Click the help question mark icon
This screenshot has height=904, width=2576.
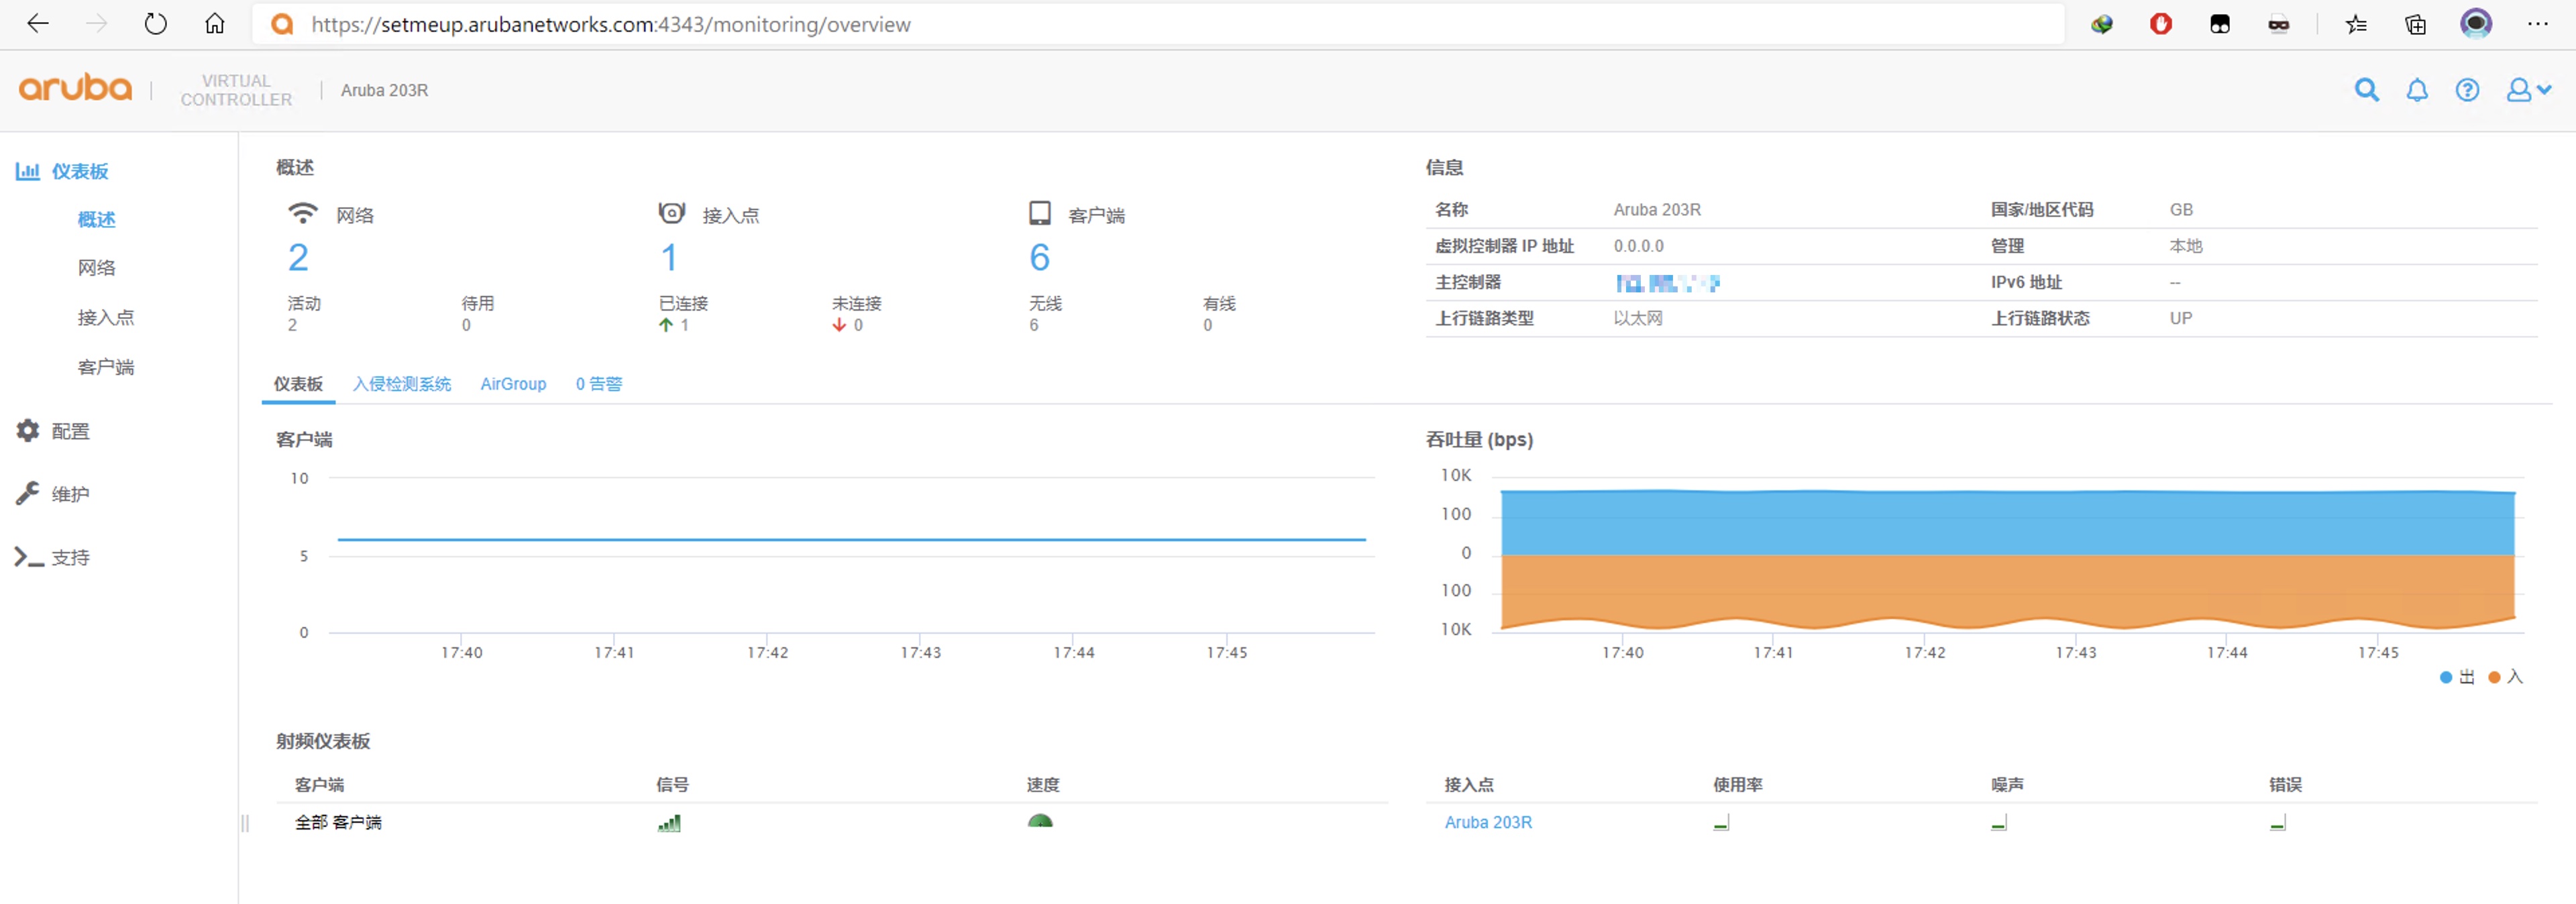[x=2467, y=90]
